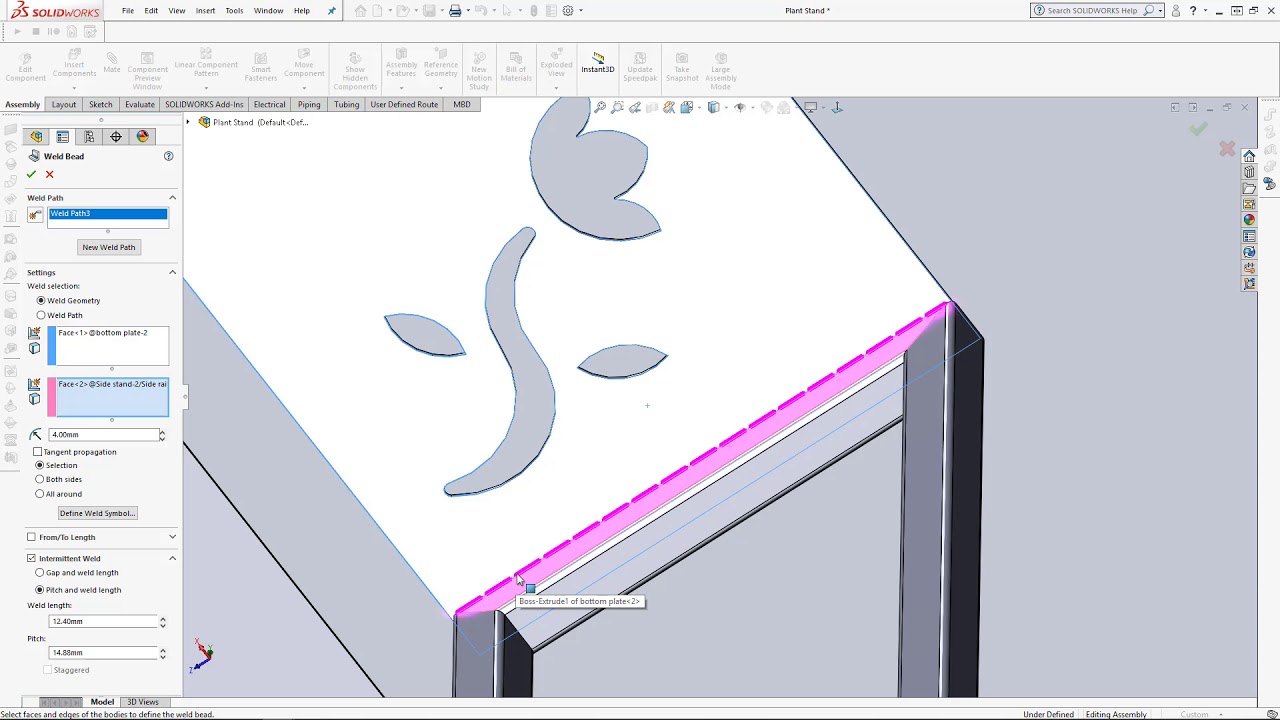Open the PropertyManager tab icon

click(62, 136)
